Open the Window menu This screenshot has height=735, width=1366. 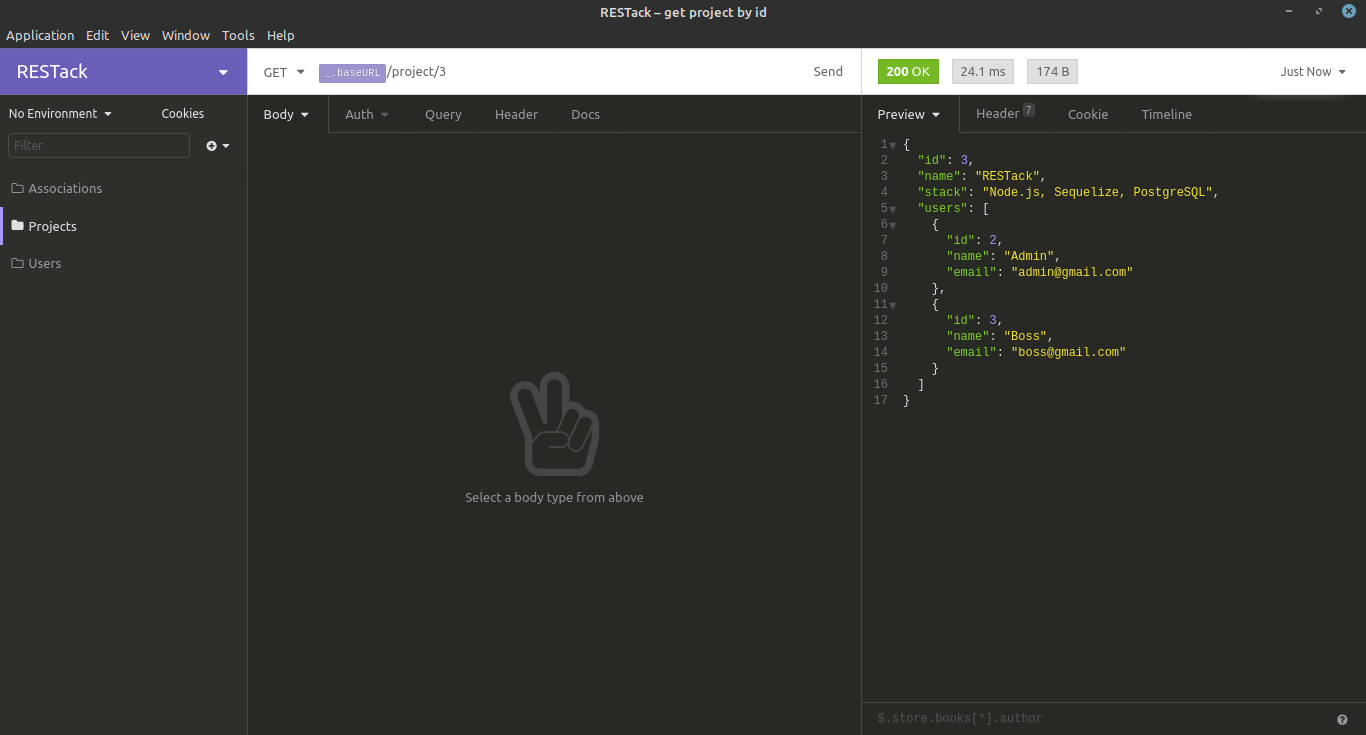186,35
